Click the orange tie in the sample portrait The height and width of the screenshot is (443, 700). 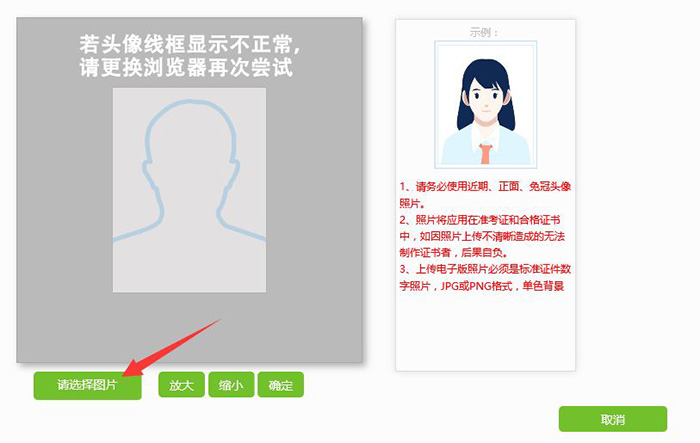(x=486, y=154)
